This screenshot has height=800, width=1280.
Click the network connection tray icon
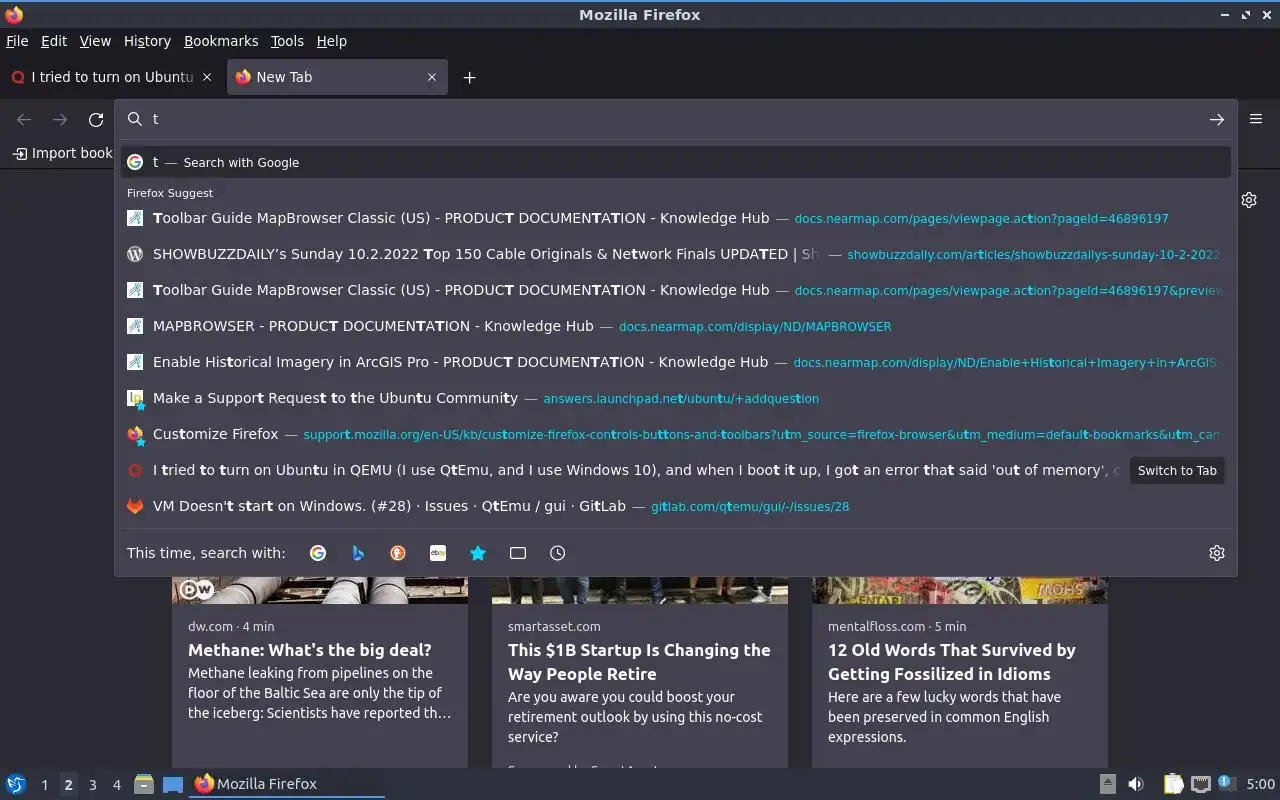click(1201, 784)
